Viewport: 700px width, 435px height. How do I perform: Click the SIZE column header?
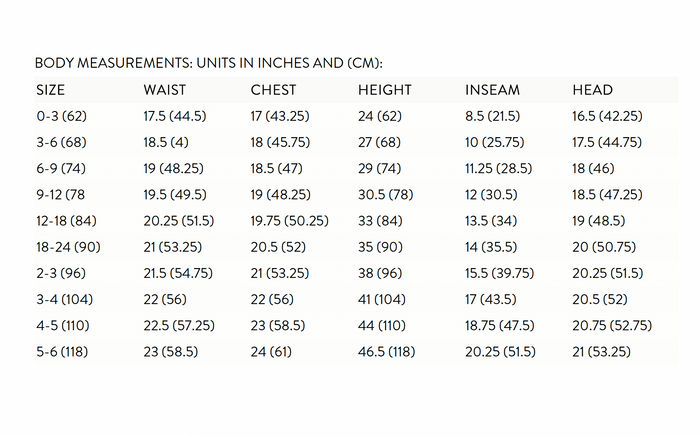[50, 90]
